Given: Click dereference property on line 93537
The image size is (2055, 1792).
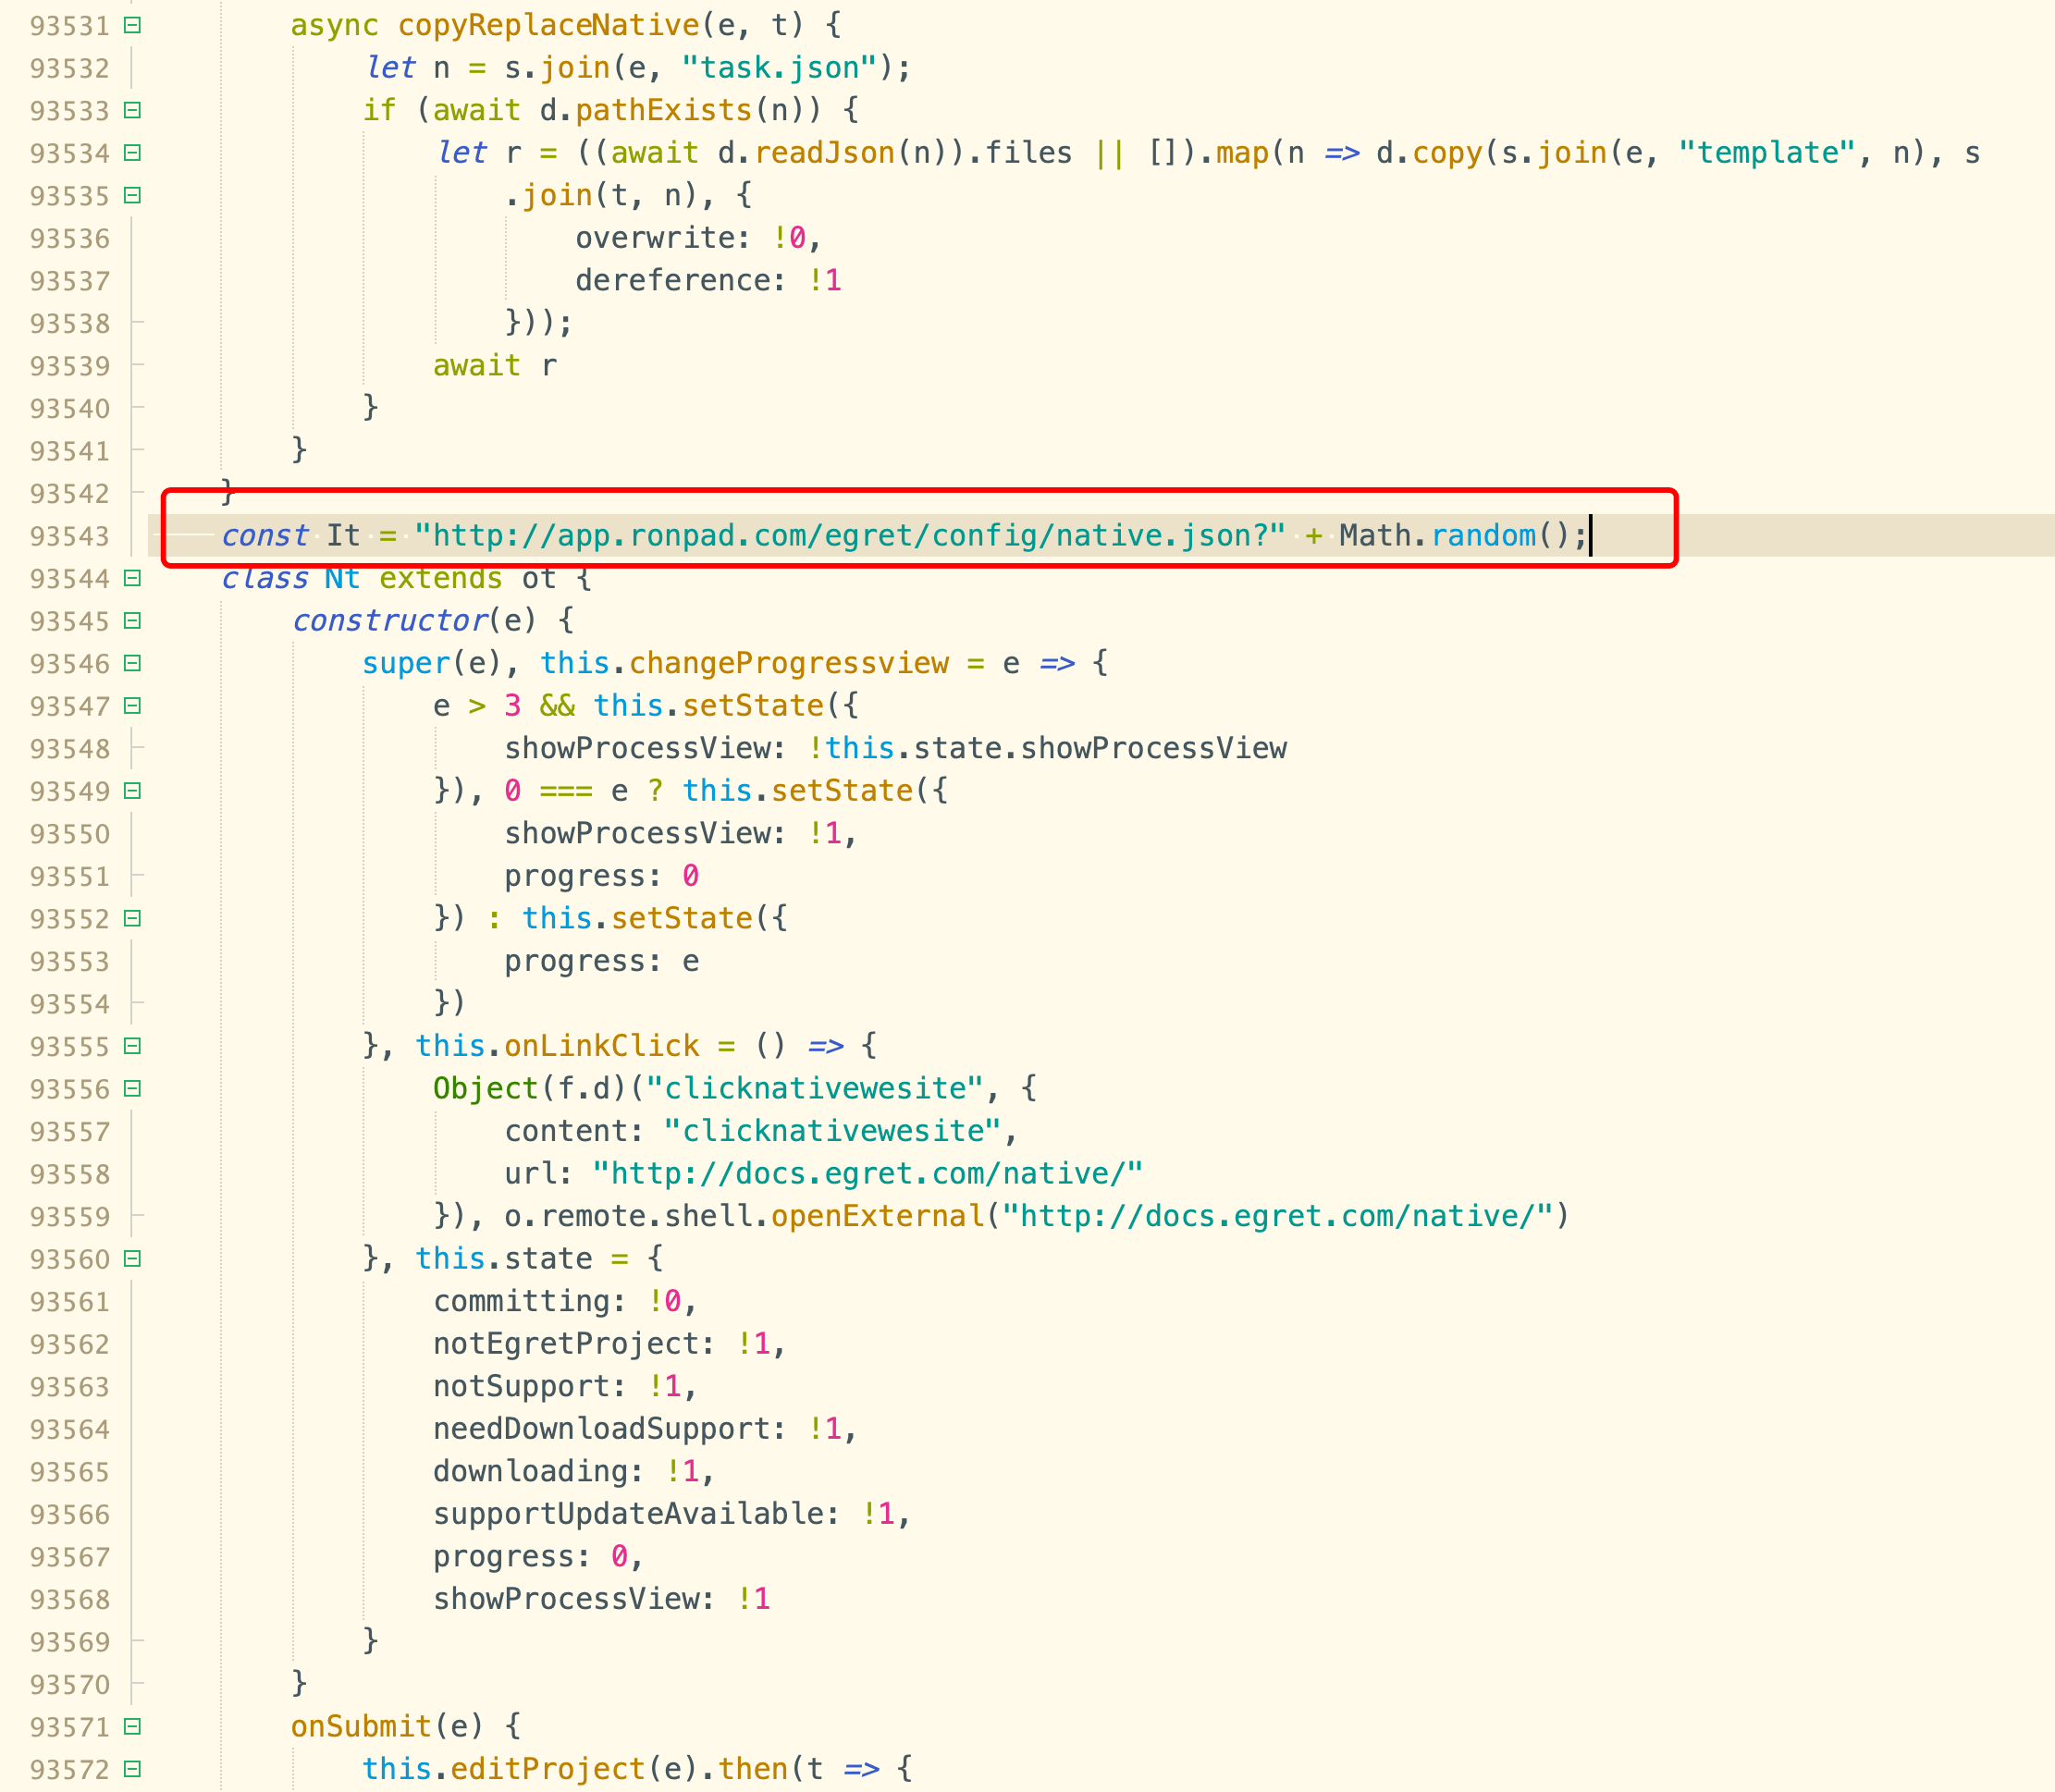Looking at the screenshot, I should coord(673,280).
